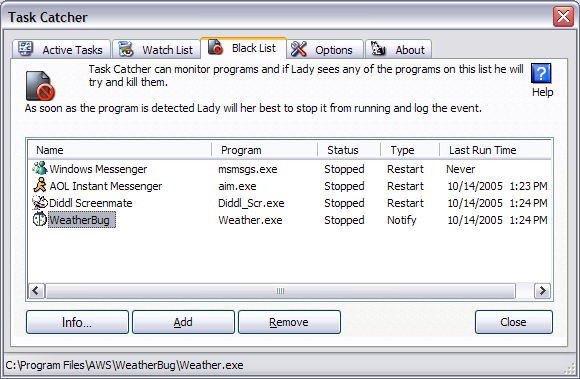This screenshot has width=580, height=379.
Task: Click the status bar path to Weather.exe
Action: tap(124, 365)
